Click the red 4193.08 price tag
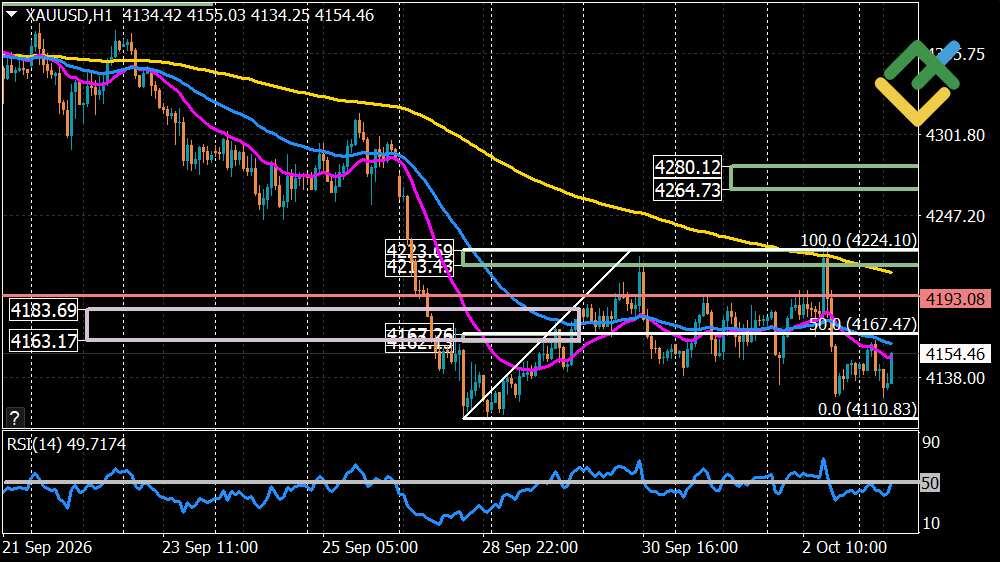The height and width of the screenshot is (562, 1000). click(955, 299)
